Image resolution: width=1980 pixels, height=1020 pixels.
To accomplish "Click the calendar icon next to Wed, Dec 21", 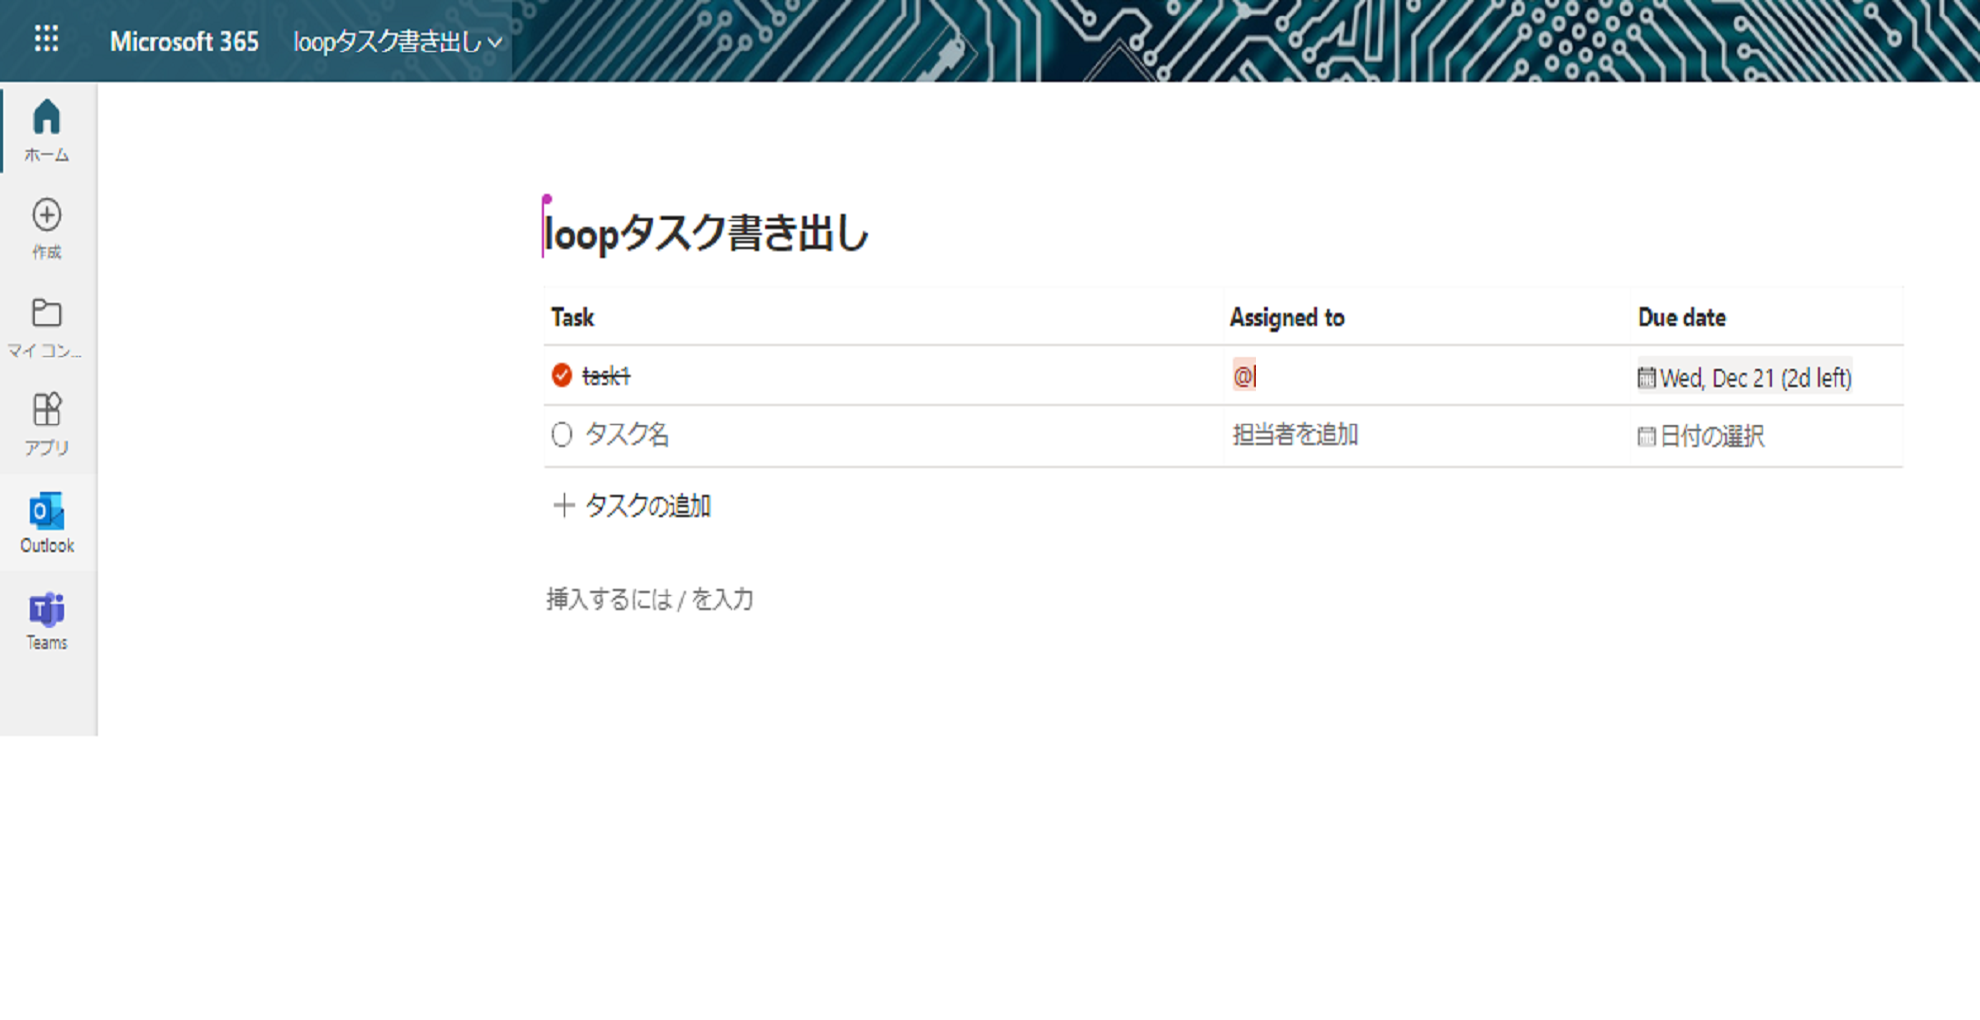I will click(1646, 377).
